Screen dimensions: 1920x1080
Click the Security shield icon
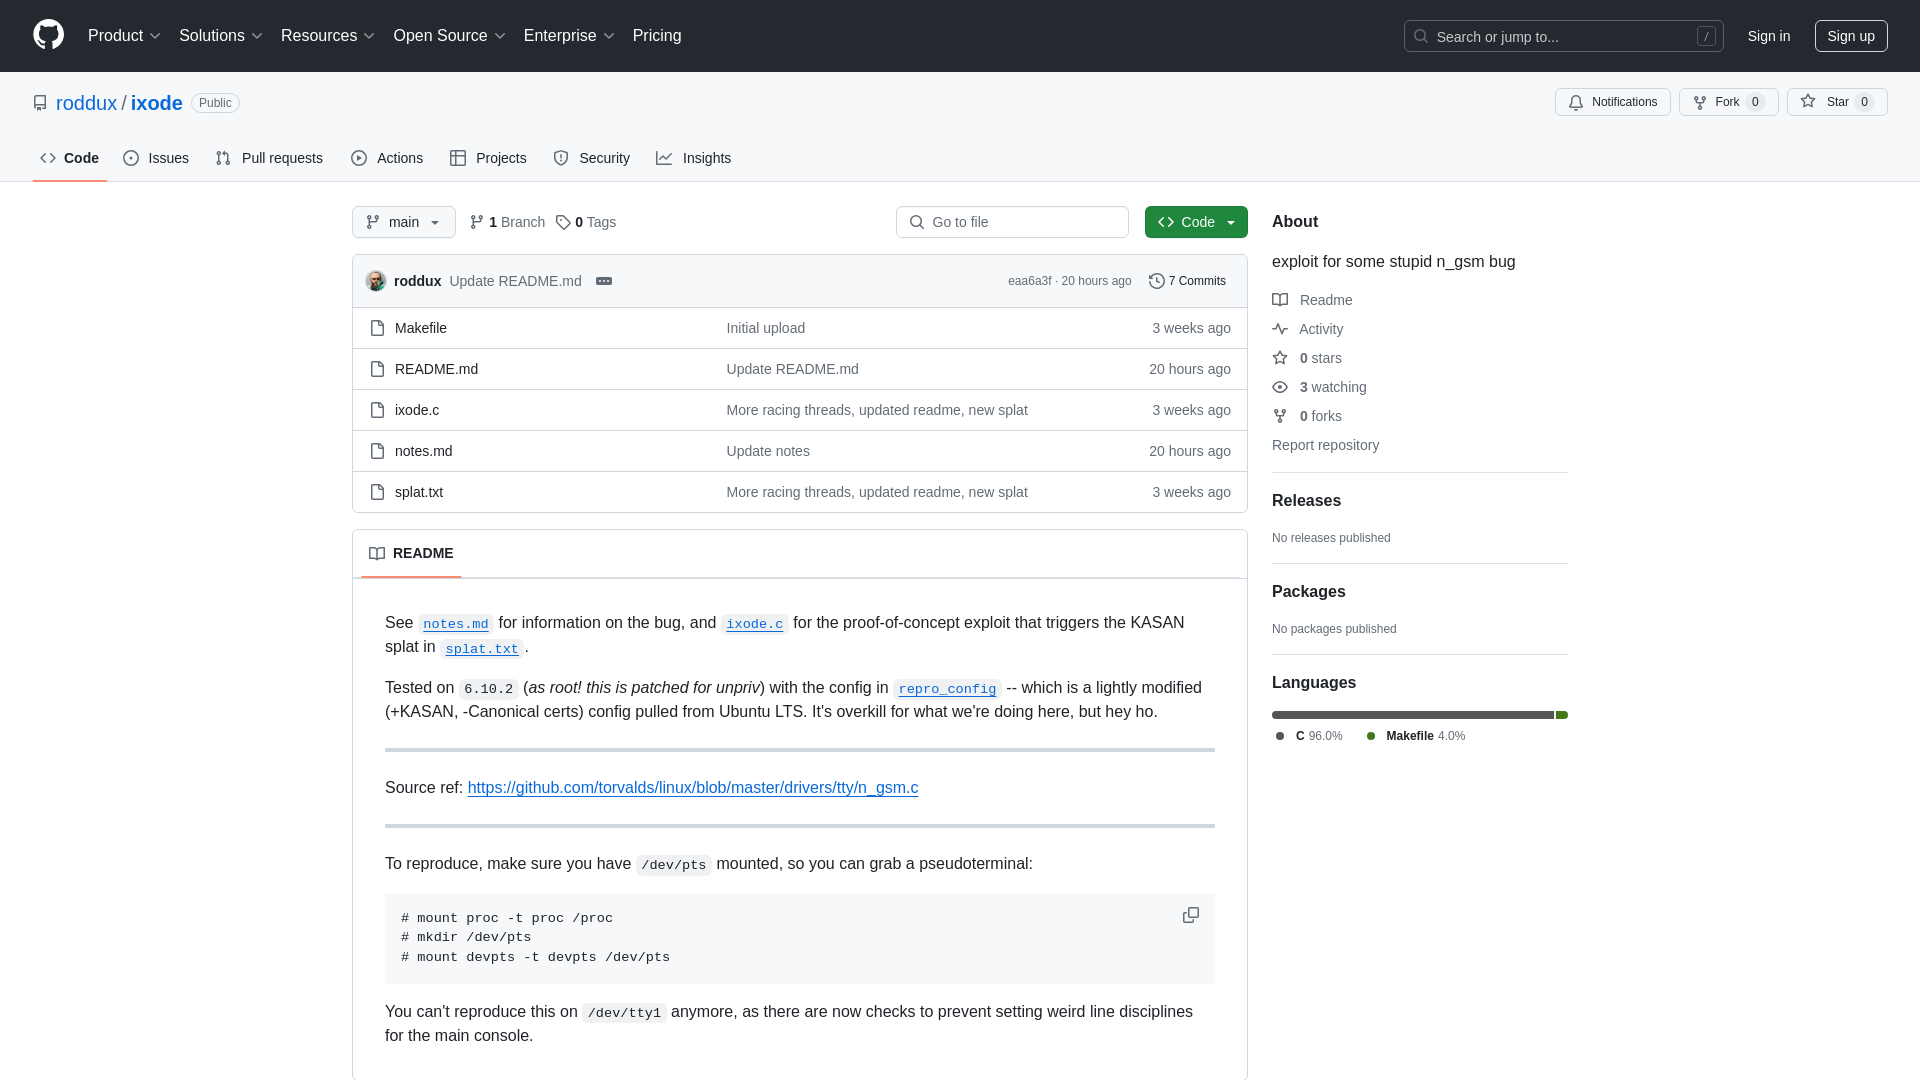pos(560,158)
